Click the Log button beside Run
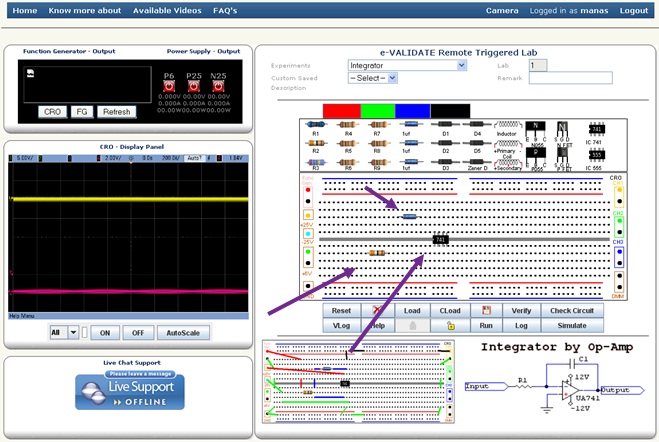 [521, 326]
